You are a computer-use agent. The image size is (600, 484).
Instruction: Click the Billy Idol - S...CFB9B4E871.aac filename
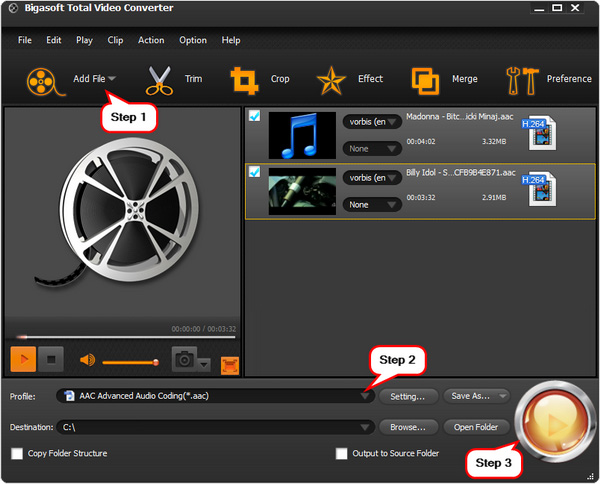[461, 173]
